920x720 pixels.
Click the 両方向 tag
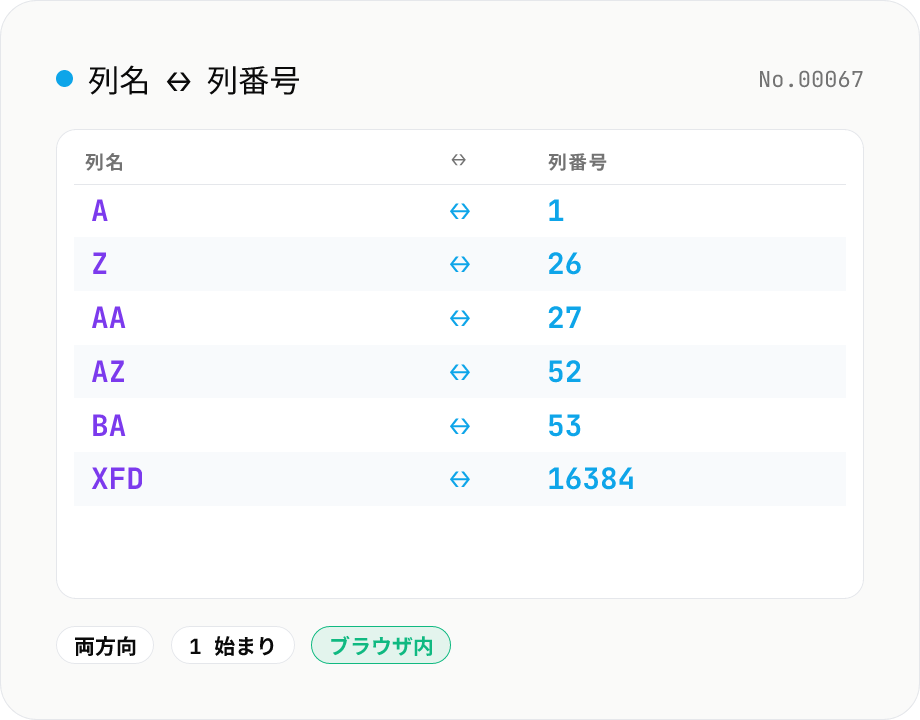(x=105, y=645)
